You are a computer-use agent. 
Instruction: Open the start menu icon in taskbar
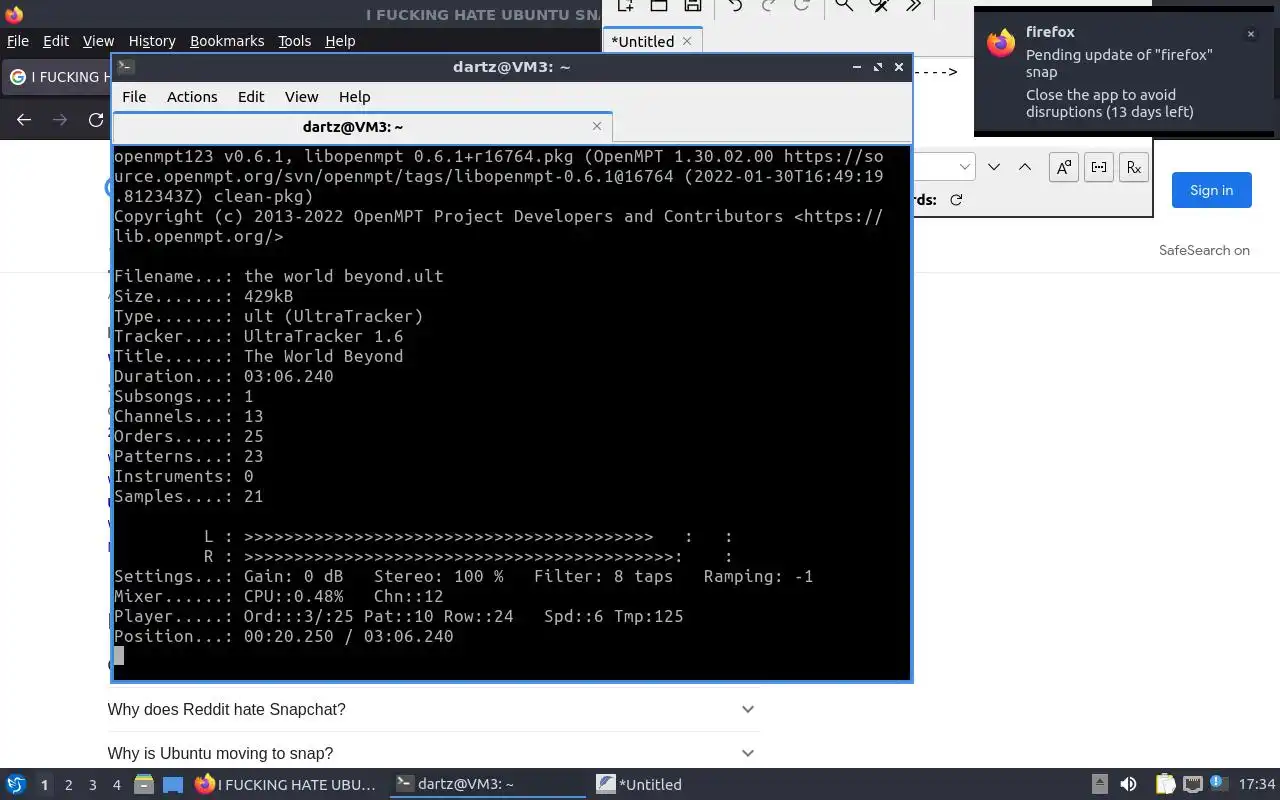pyautogui.click(x=15, y=784)
